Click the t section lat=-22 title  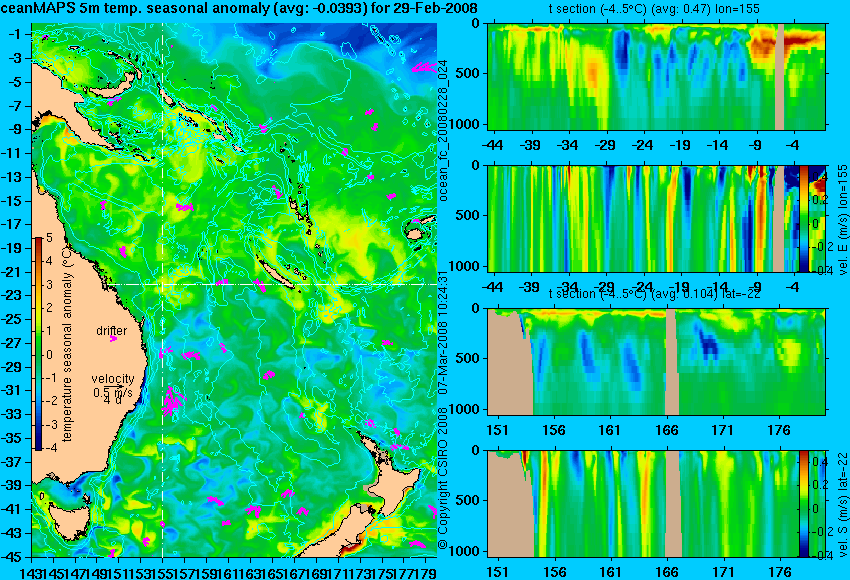[x=654, y=294]
